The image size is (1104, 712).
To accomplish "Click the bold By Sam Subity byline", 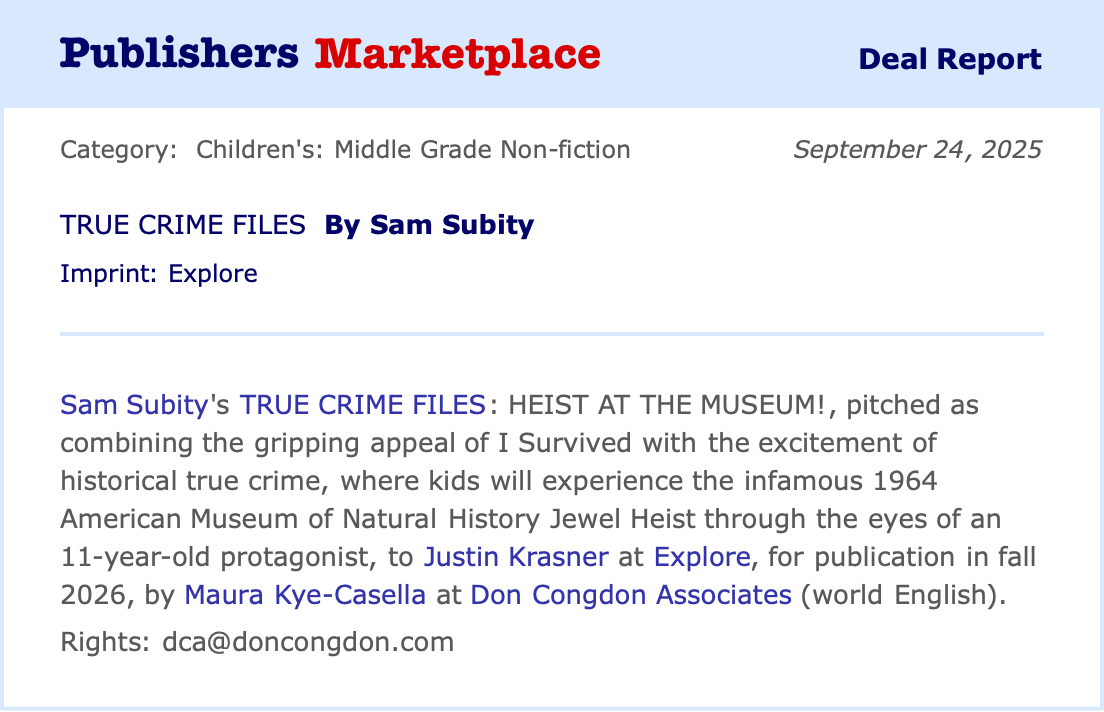I will pyautogui.click(x=429, y=225).
